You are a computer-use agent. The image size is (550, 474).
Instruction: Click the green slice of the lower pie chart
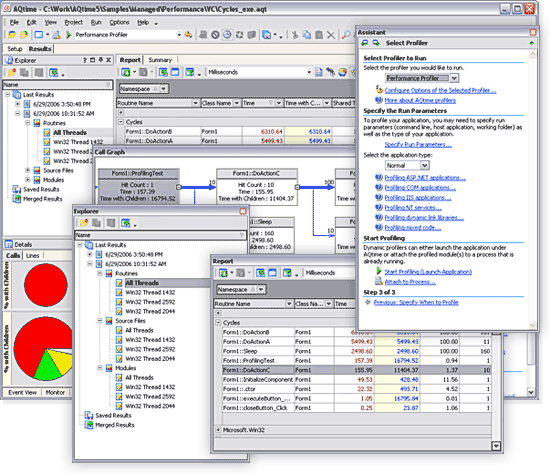click(x=48, y=368)
